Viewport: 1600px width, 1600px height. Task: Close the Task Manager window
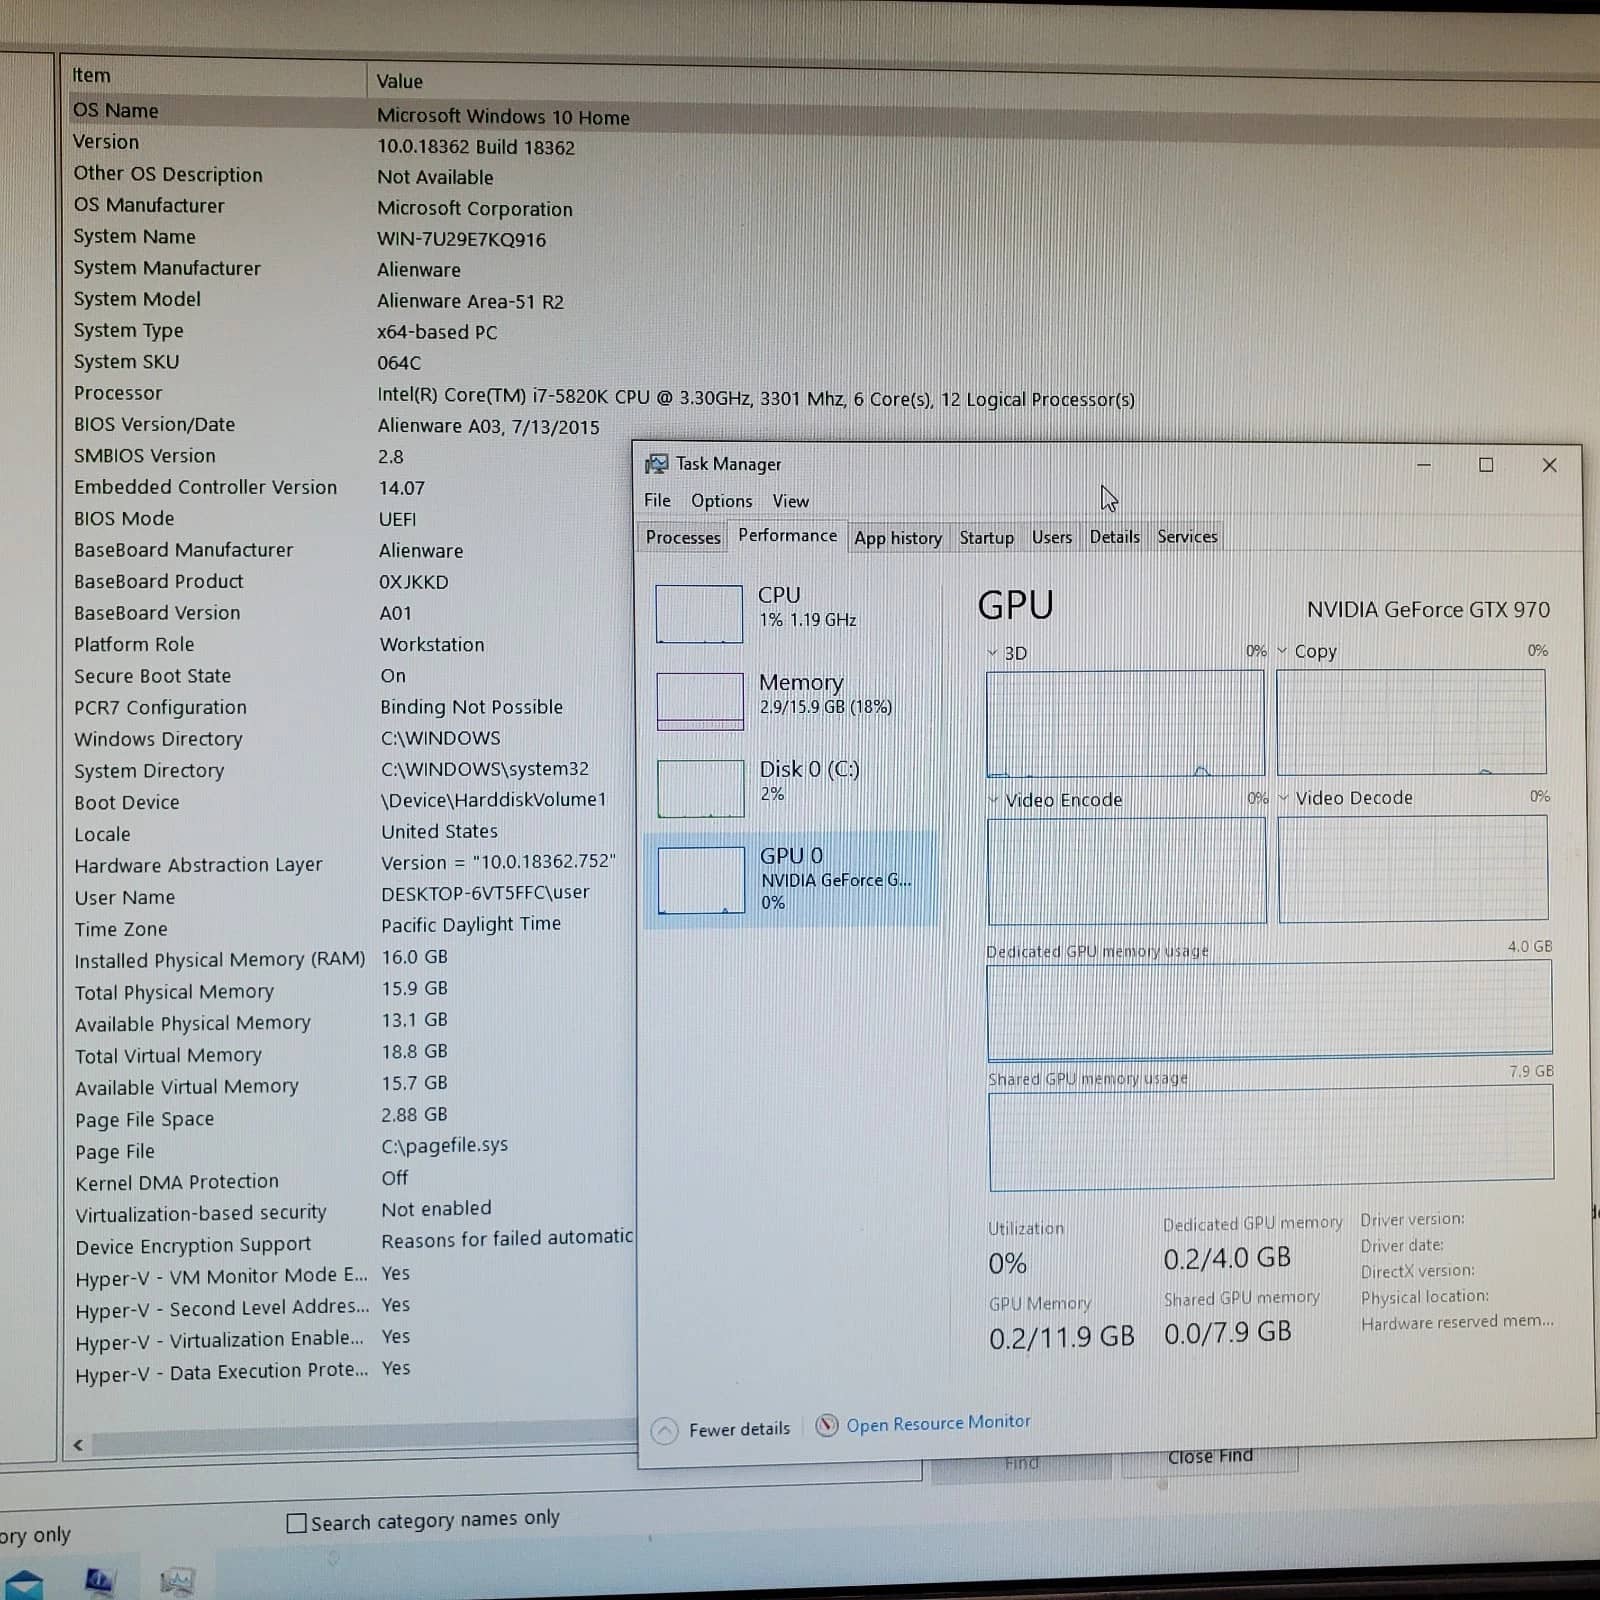(x=1549, y=465)
